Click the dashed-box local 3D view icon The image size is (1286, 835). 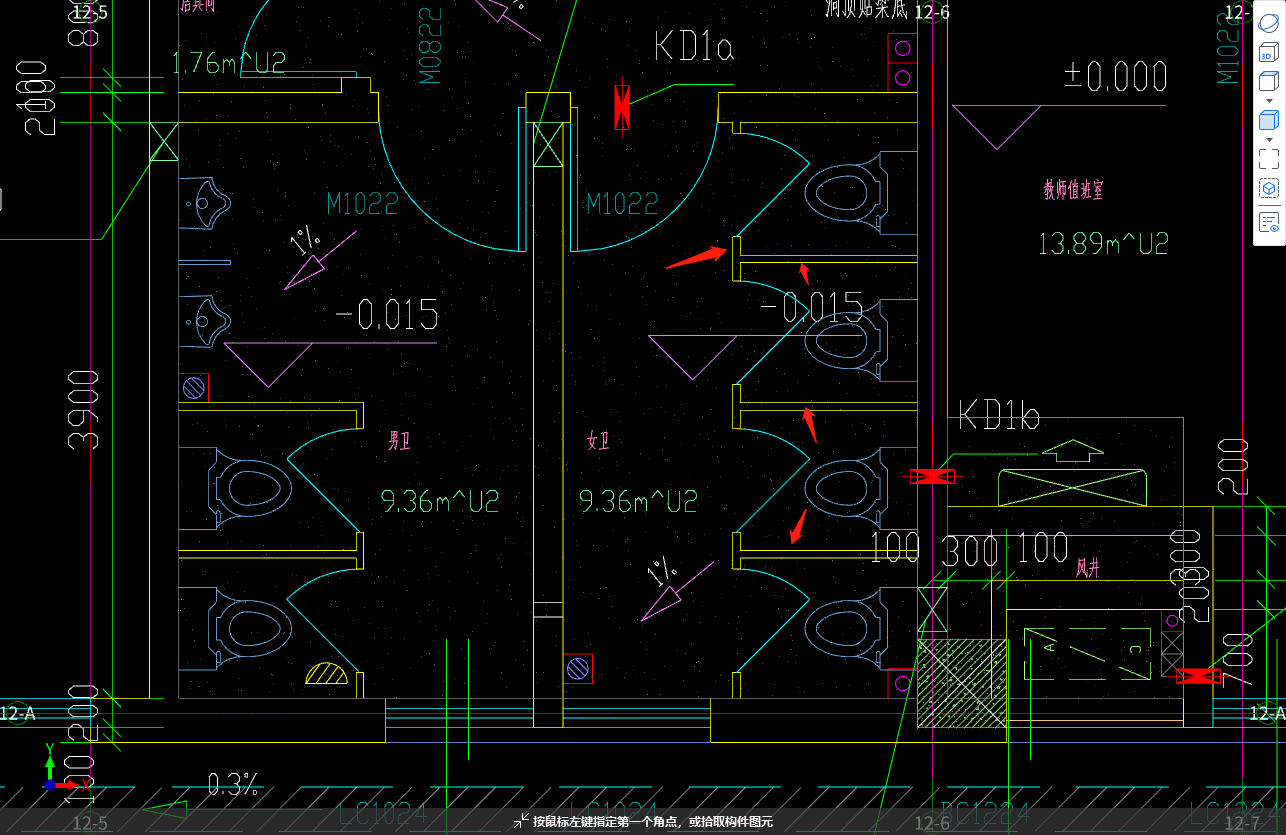pyautogui.click(x=1268, y=188)
